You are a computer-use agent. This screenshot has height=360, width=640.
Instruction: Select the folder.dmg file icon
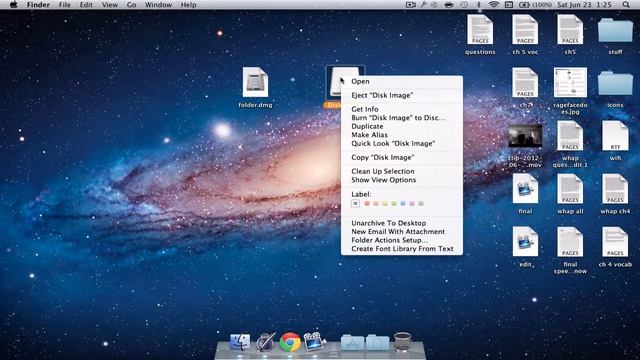tap(255, 83)
